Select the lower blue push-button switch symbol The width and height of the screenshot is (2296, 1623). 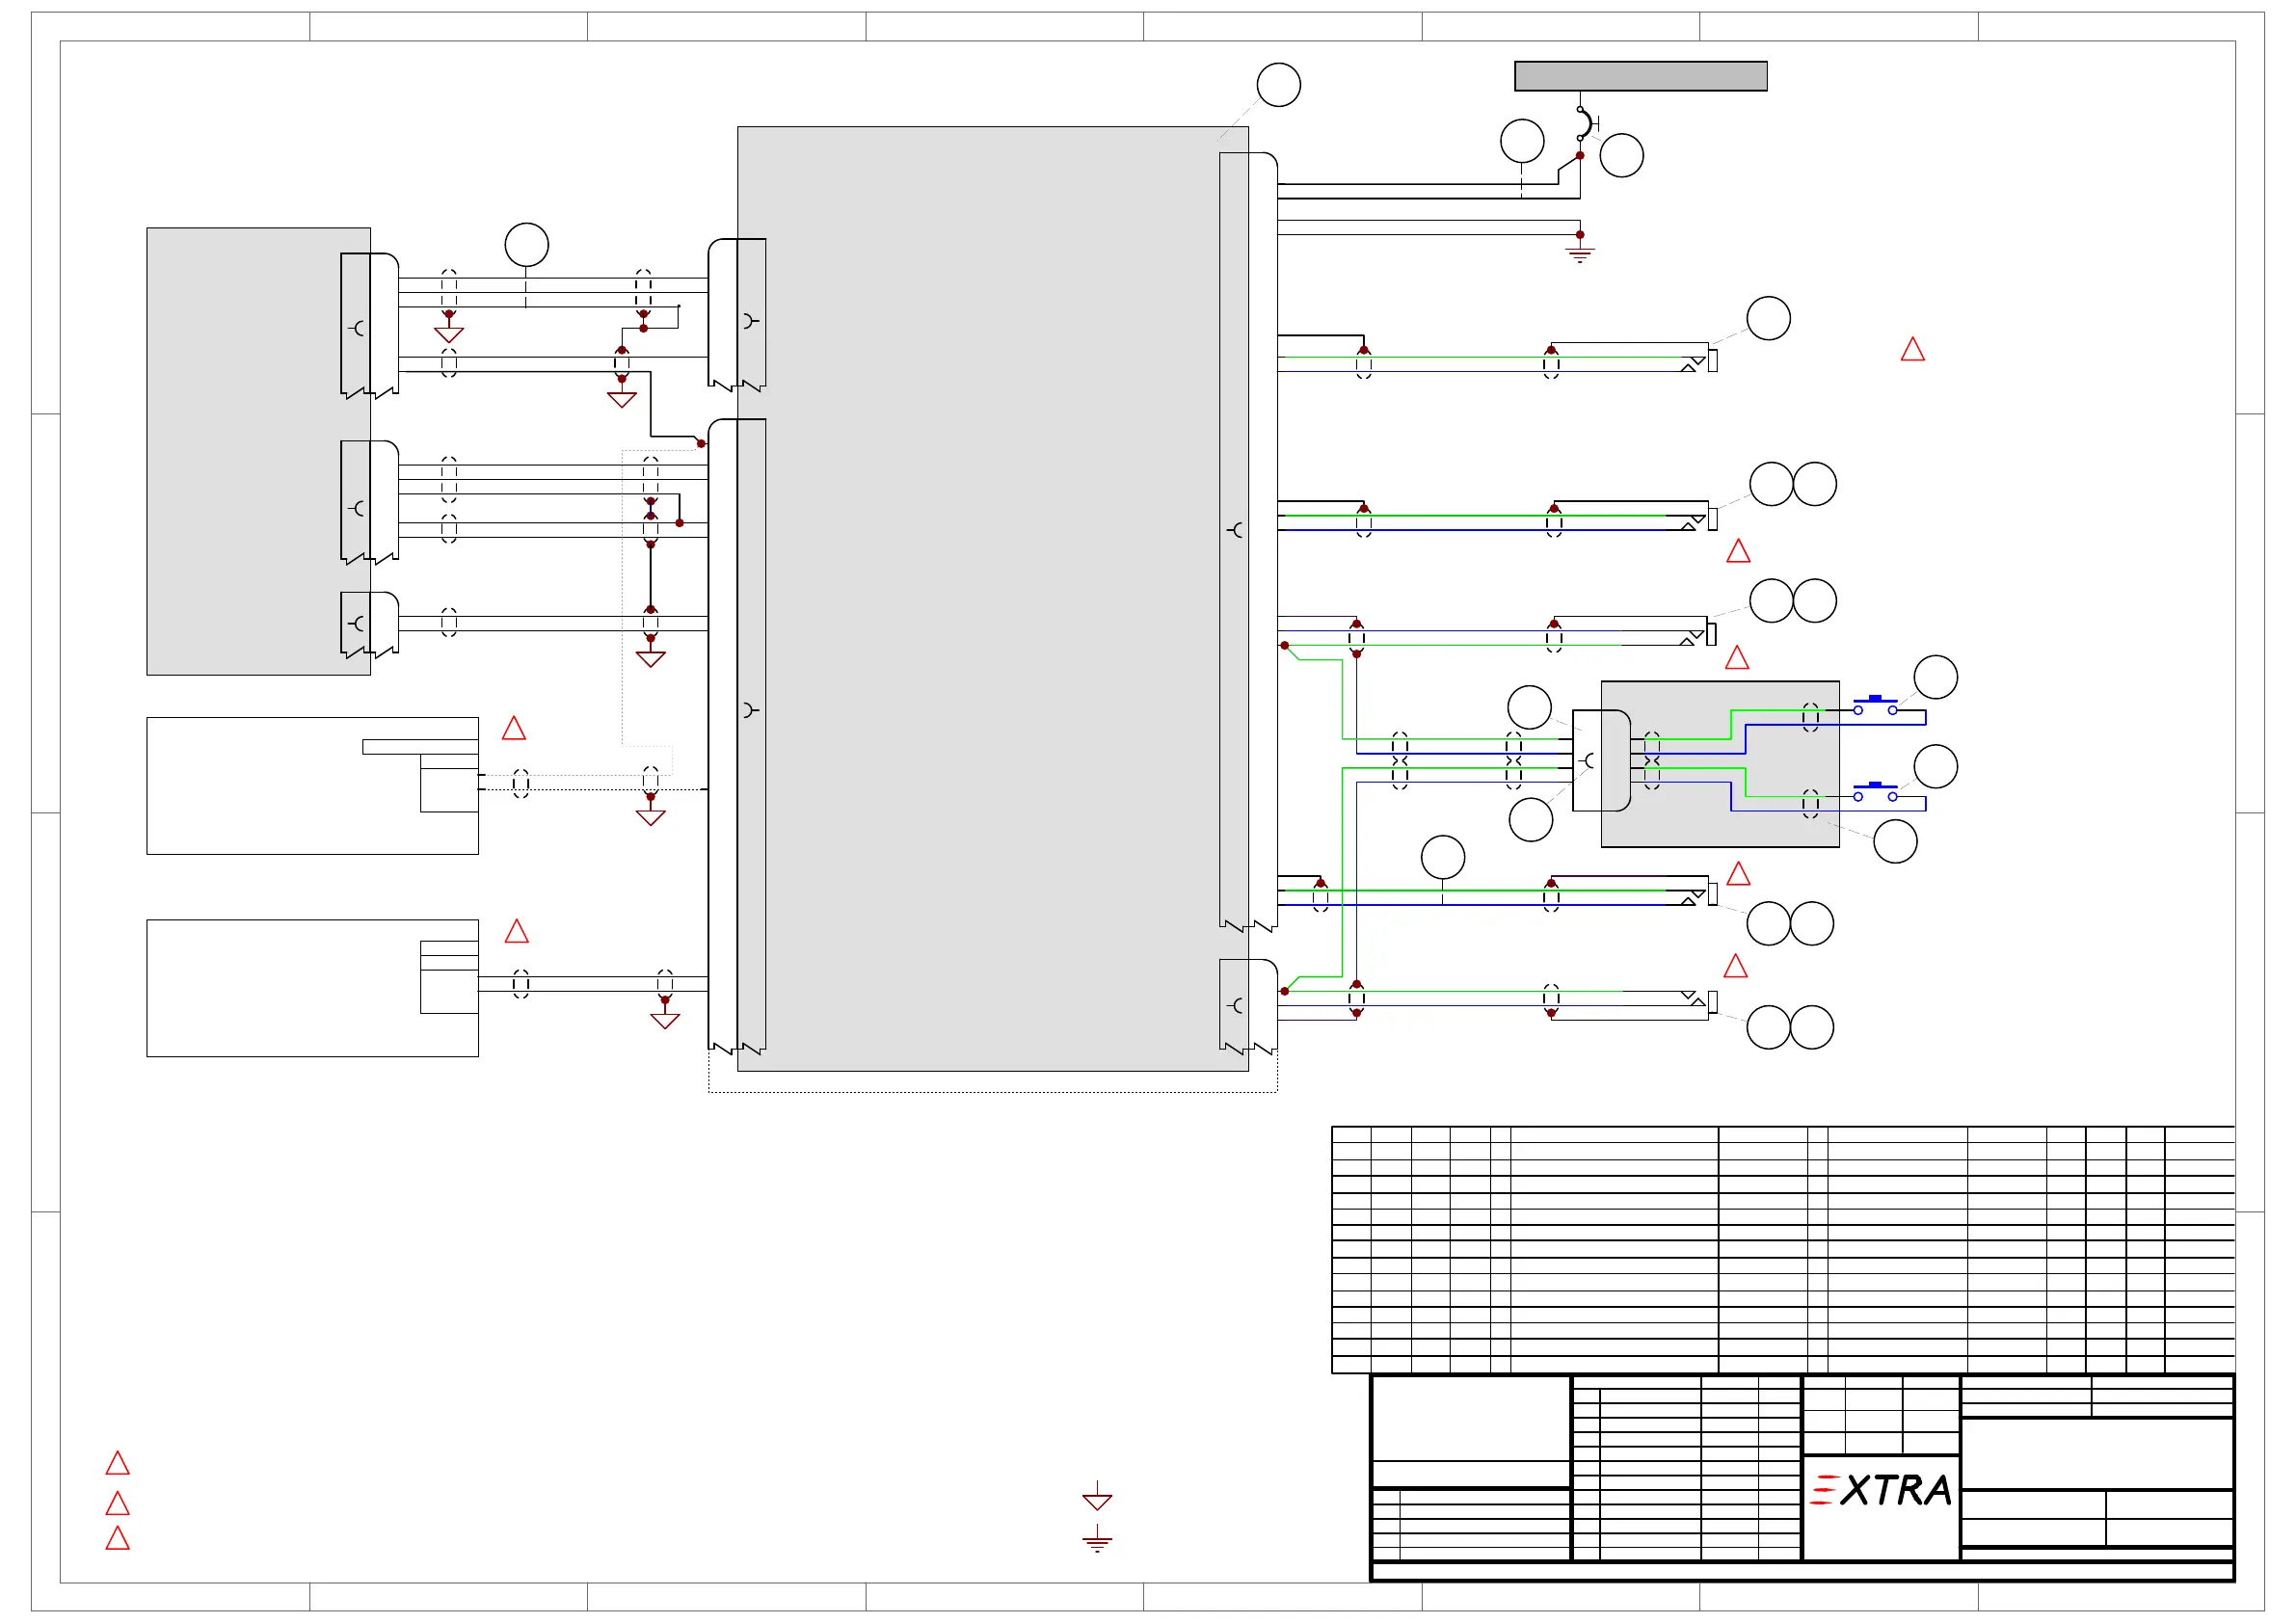click(1875, 792)
